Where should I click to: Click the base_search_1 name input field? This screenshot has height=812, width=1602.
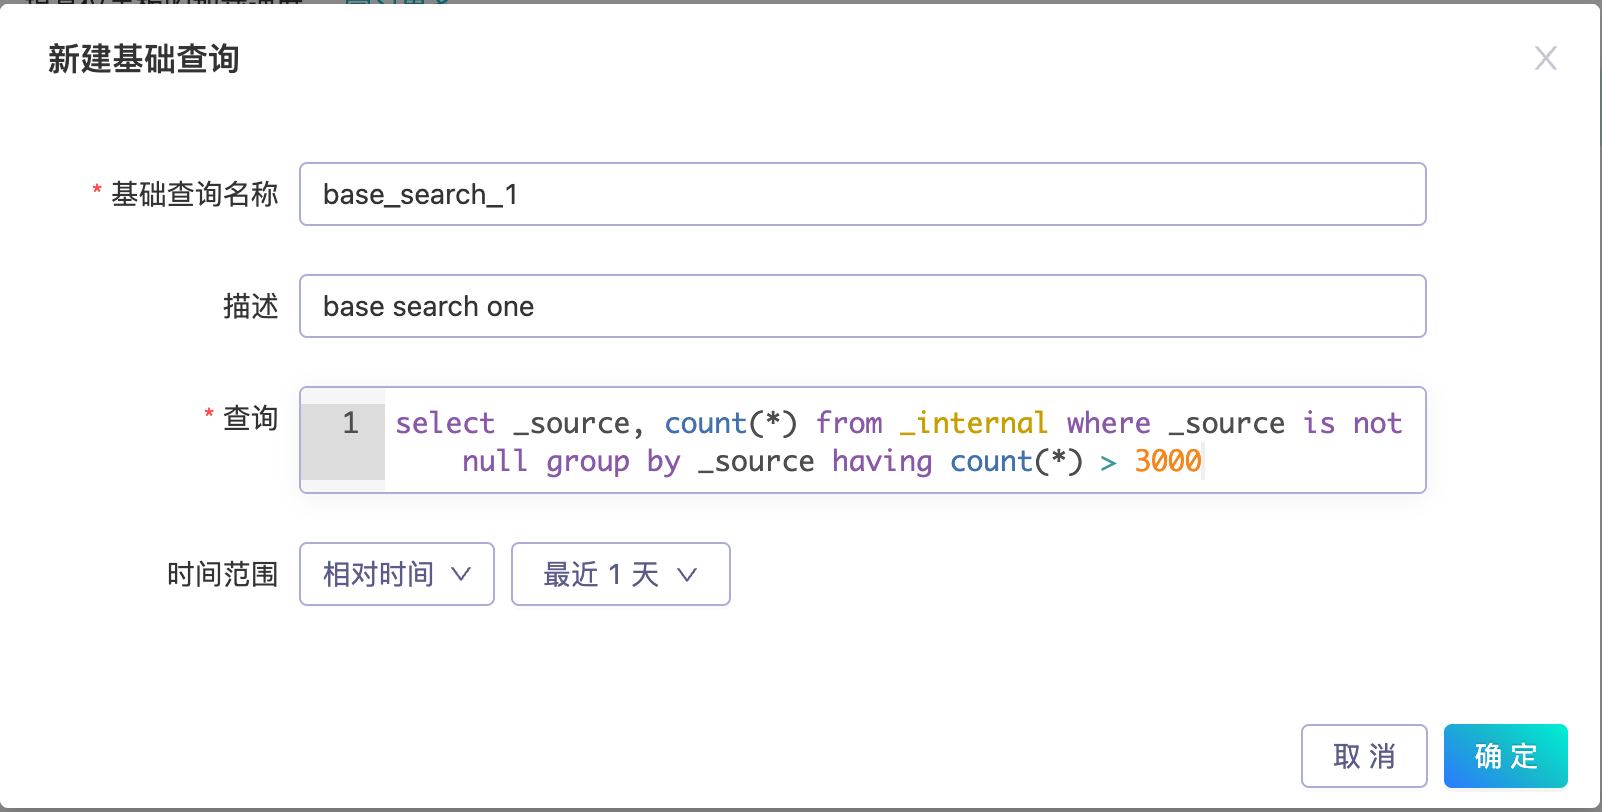[862, 194]
